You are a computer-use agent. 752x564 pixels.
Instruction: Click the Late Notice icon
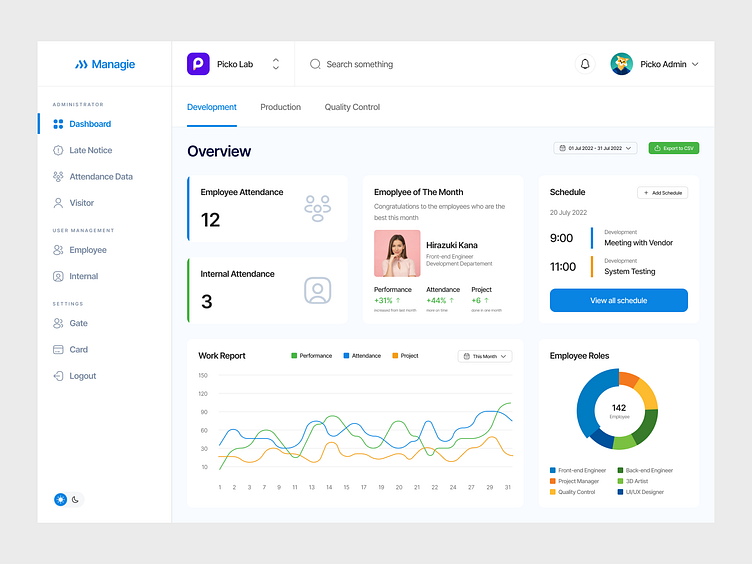coord(58,150)
